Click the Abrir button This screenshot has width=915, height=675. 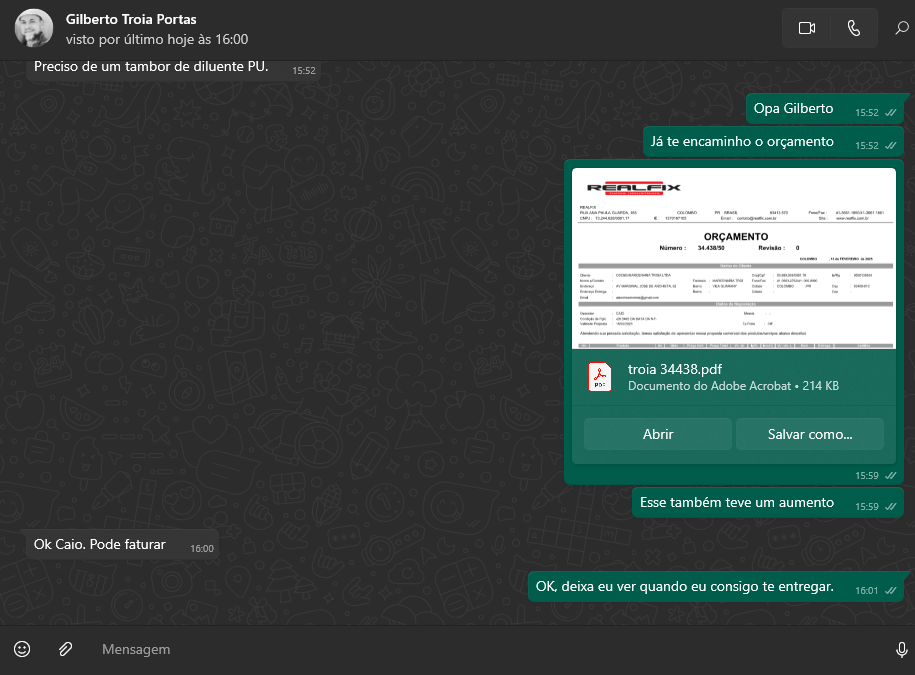657,434
